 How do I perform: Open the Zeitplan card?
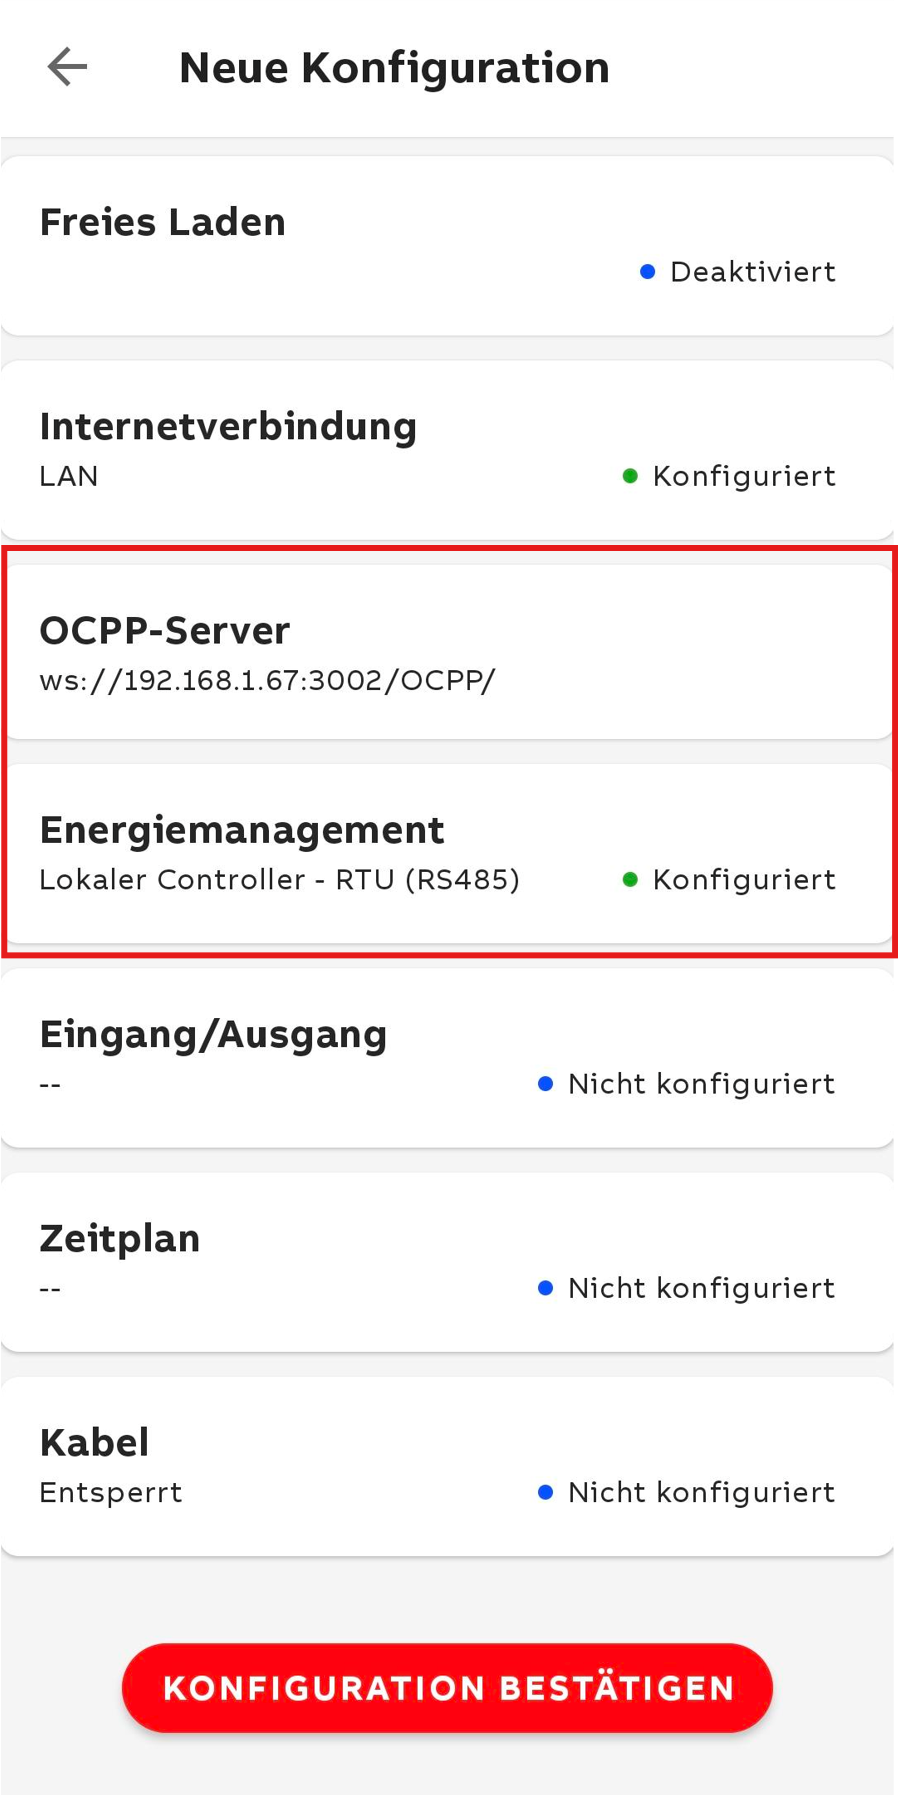pyautogui.click(x=120, y=1239)
